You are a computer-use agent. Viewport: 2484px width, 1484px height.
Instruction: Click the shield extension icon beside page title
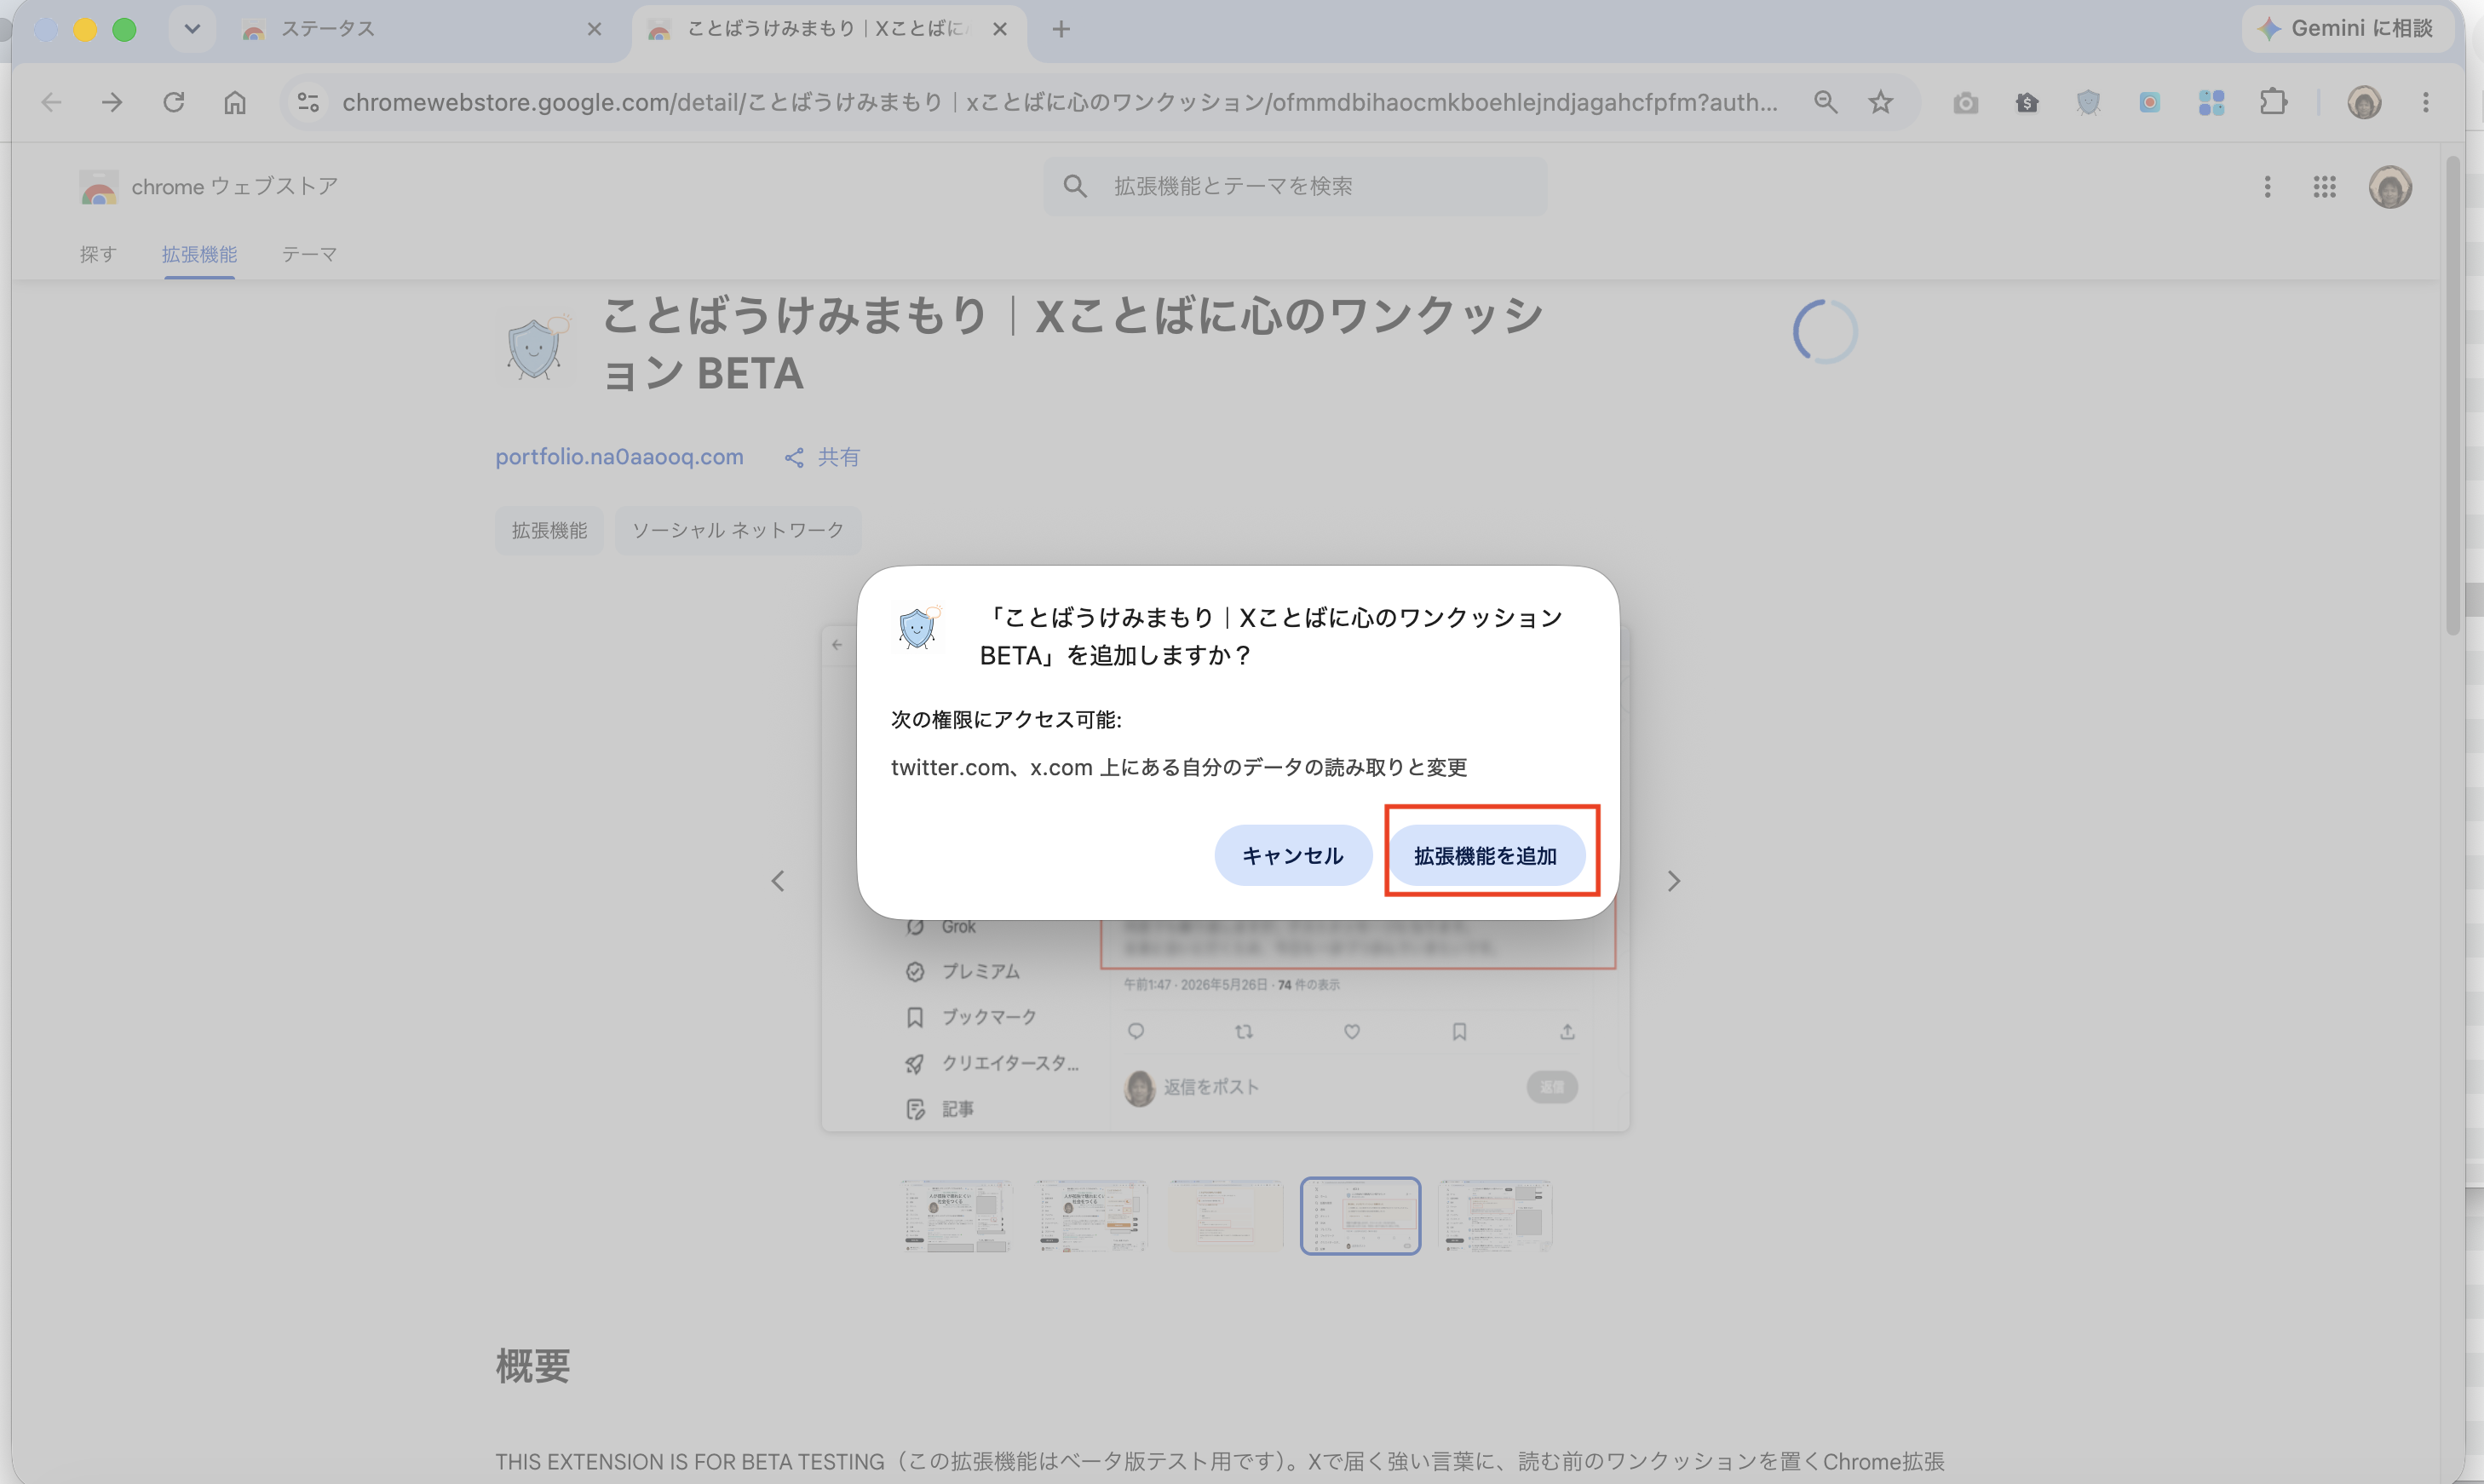click(535, 346)
